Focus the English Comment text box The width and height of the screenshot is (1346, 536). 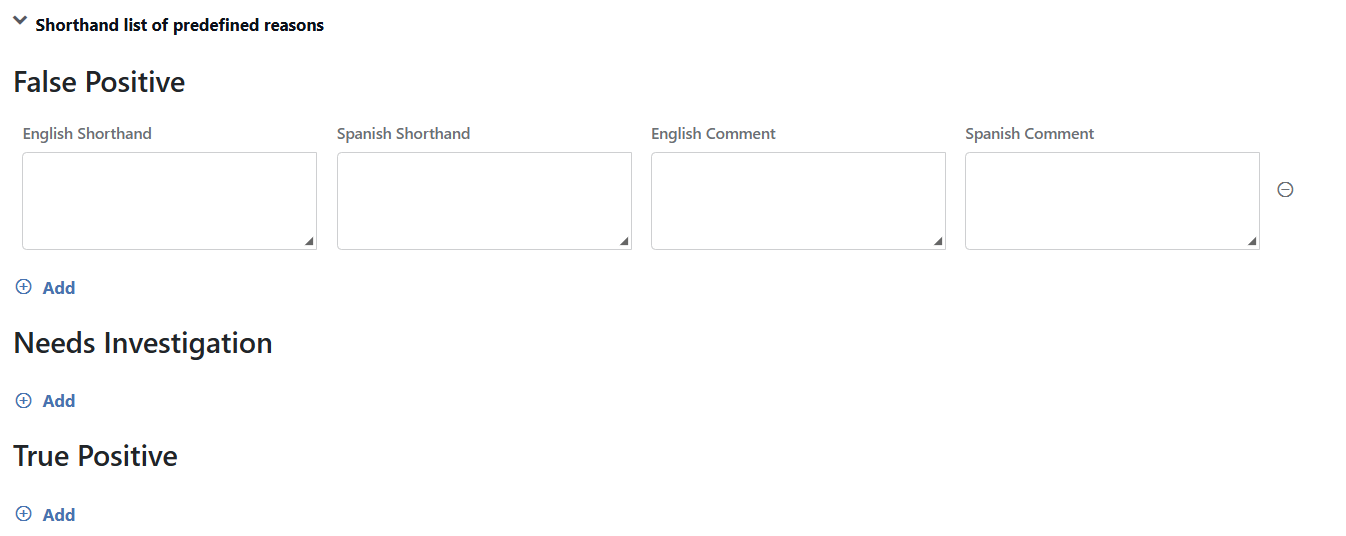point(798,201)
